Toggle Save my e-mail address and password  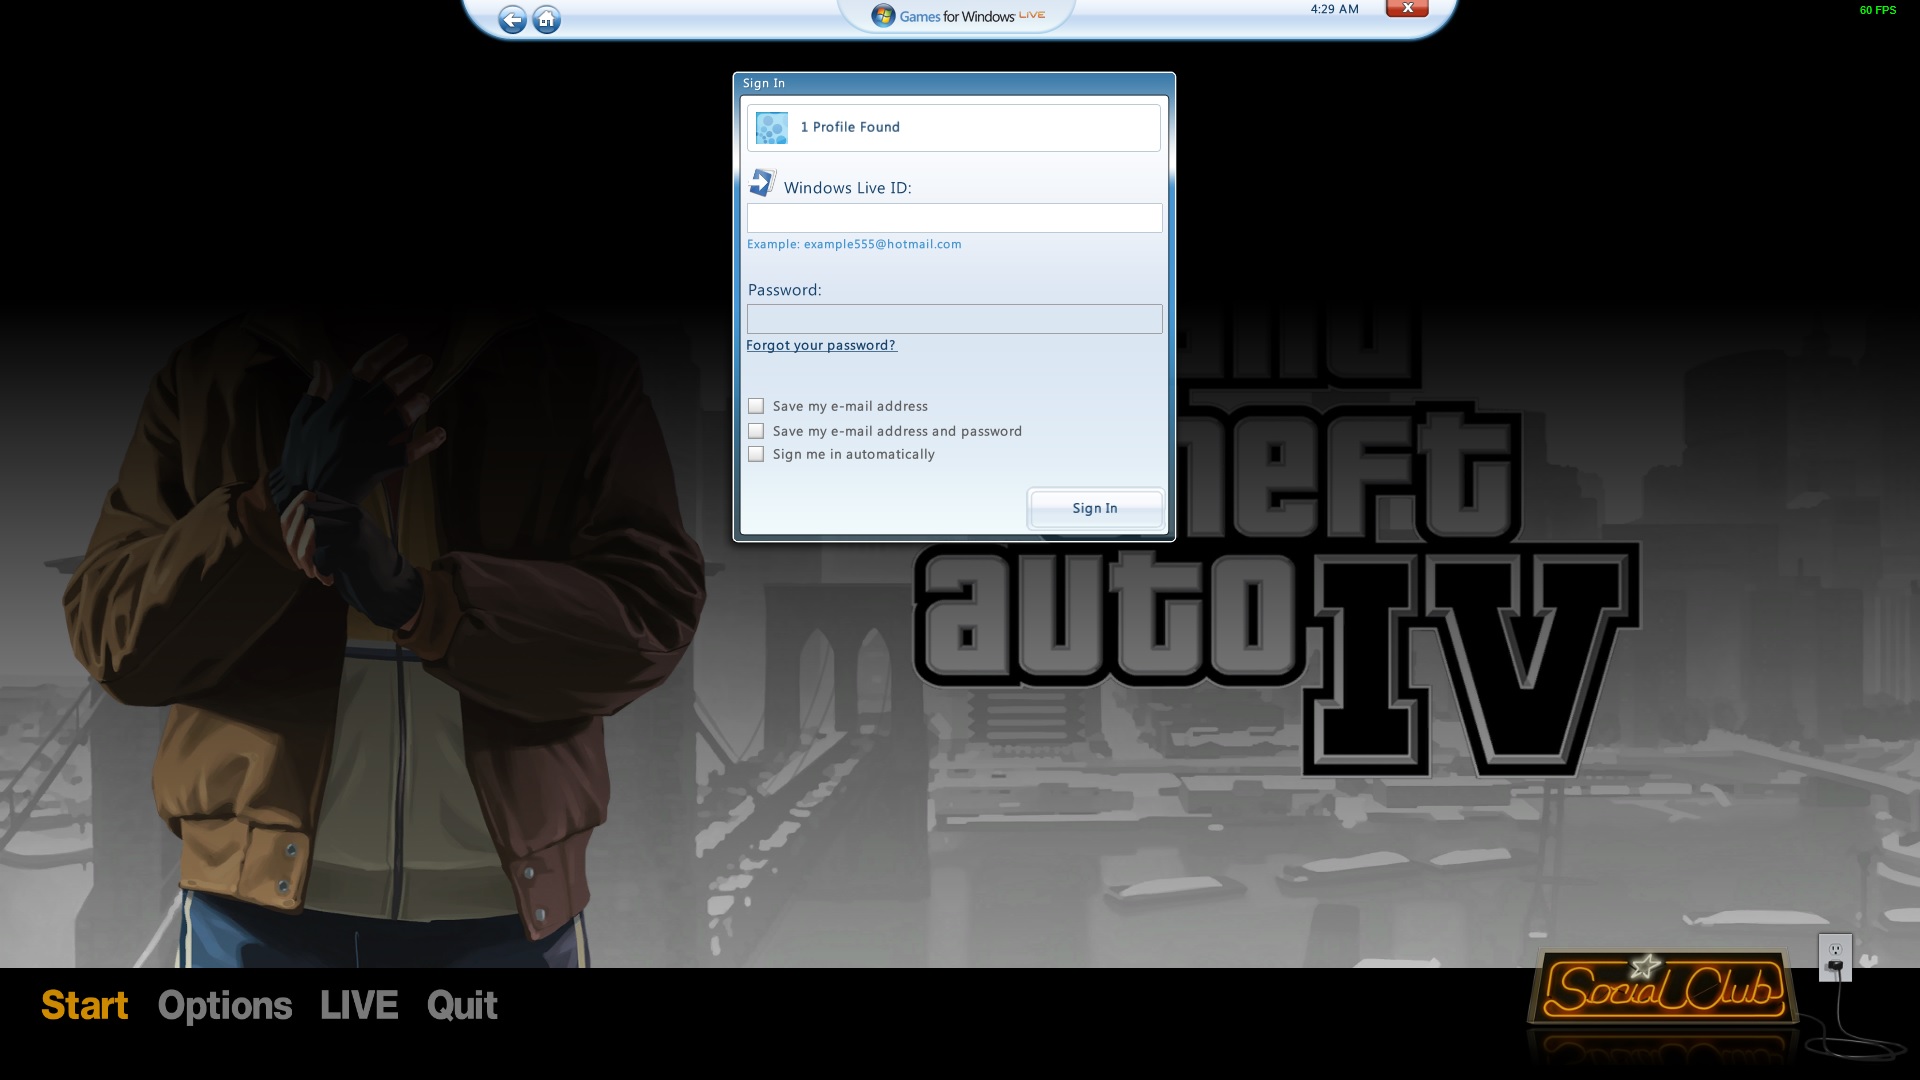click(x=756, y=430)
